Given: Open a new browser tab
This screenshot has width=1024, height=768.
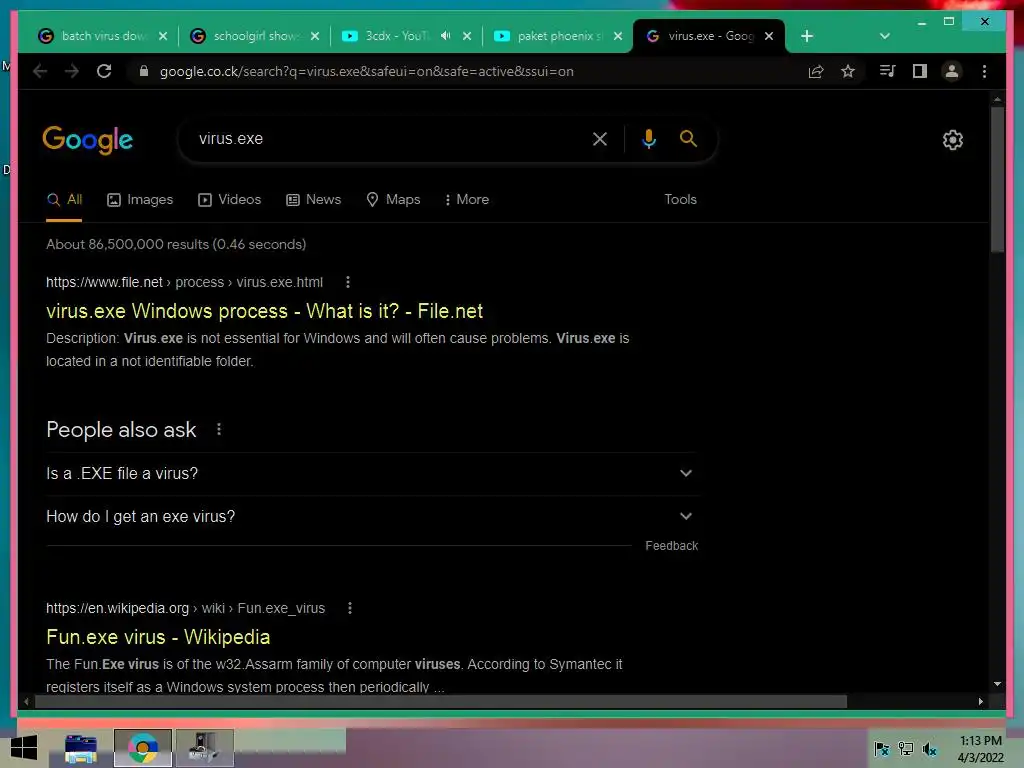Looking at the screenshot, I should click(807, 36).
